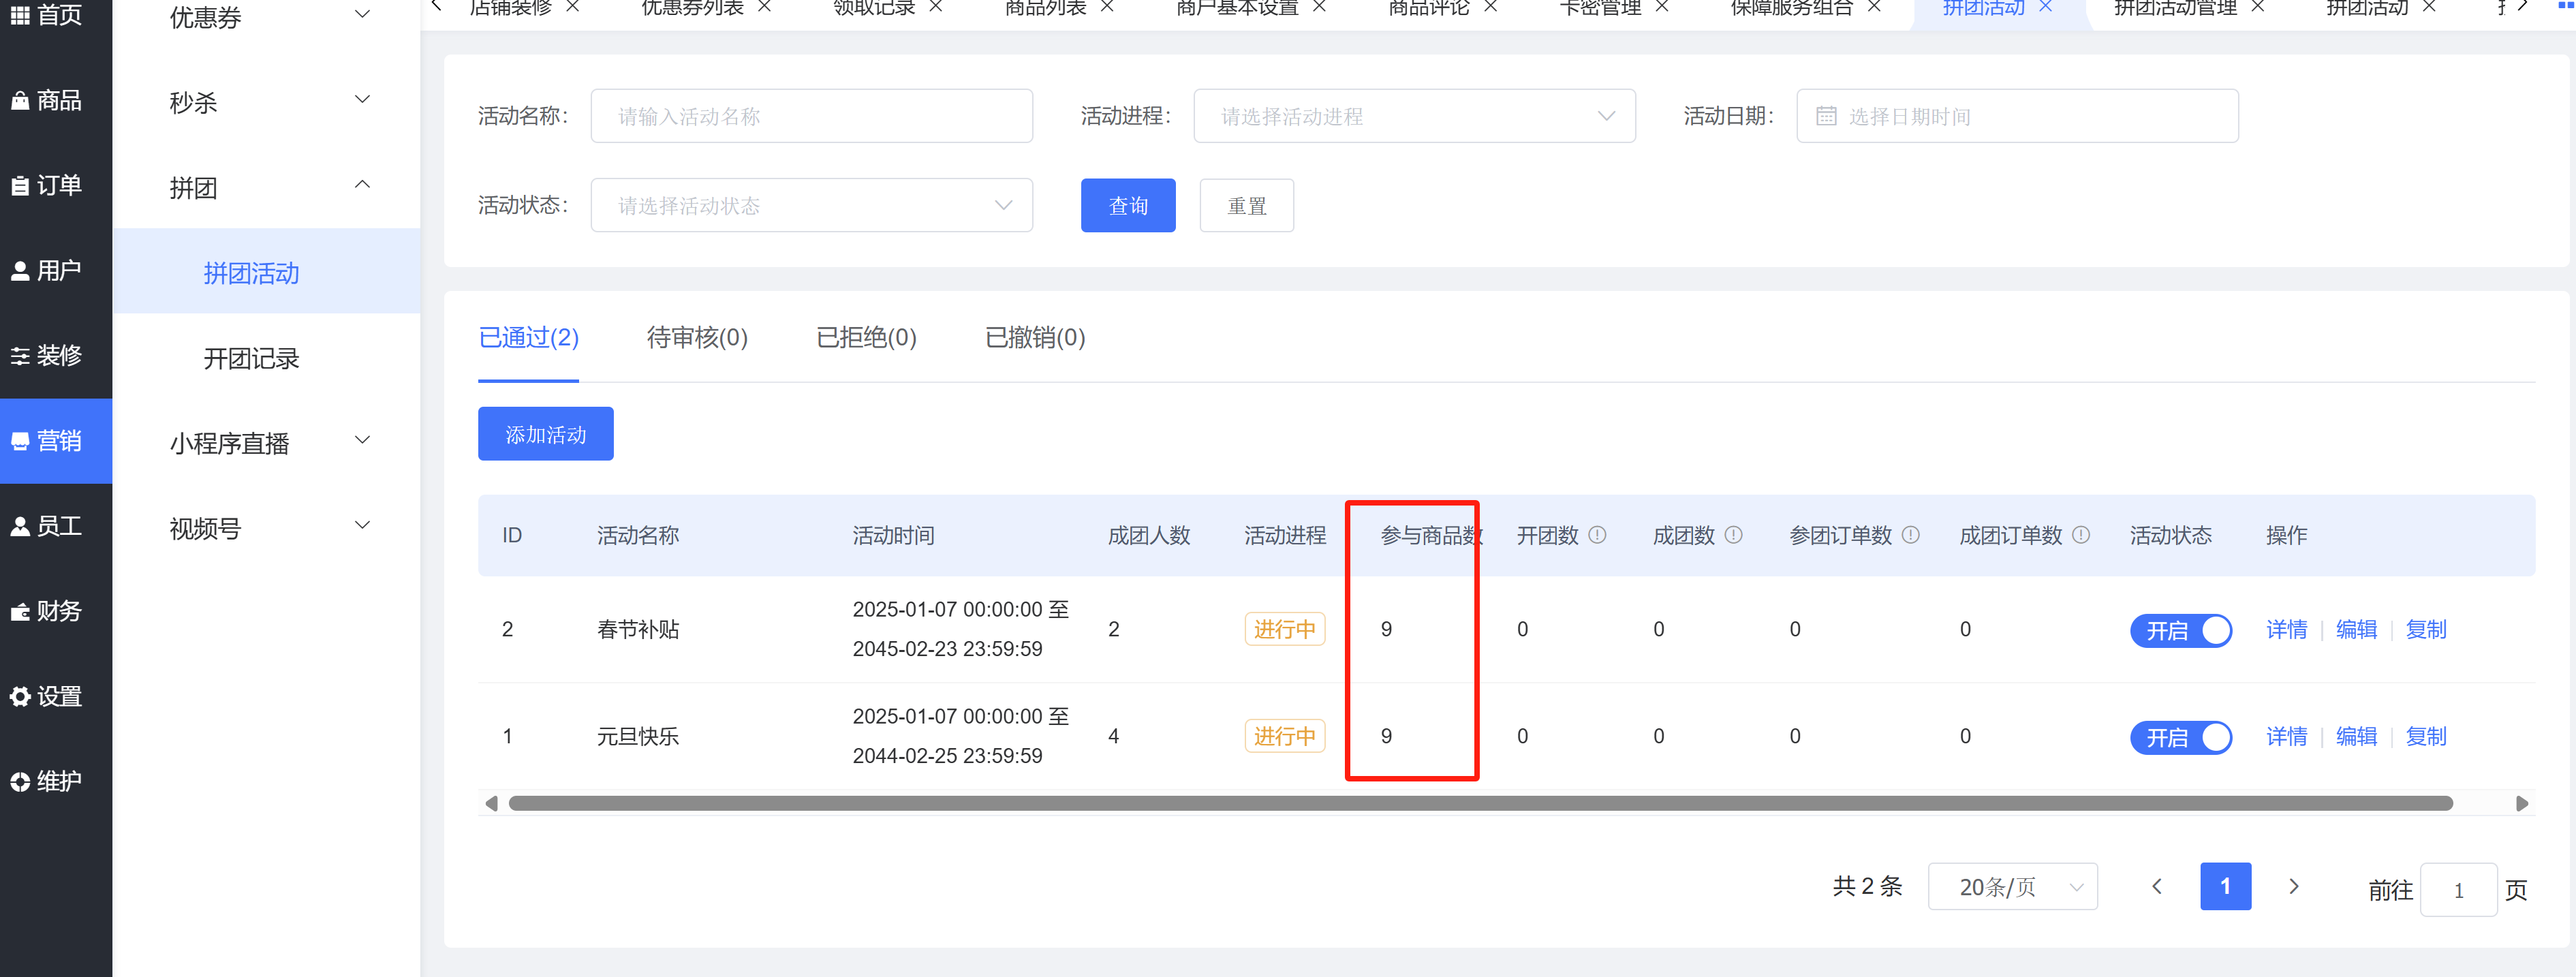Image resolution: width=2576 pixels, height=977 pixels.
Task: Click the 添加活动 button
Action: pos(545,434)
